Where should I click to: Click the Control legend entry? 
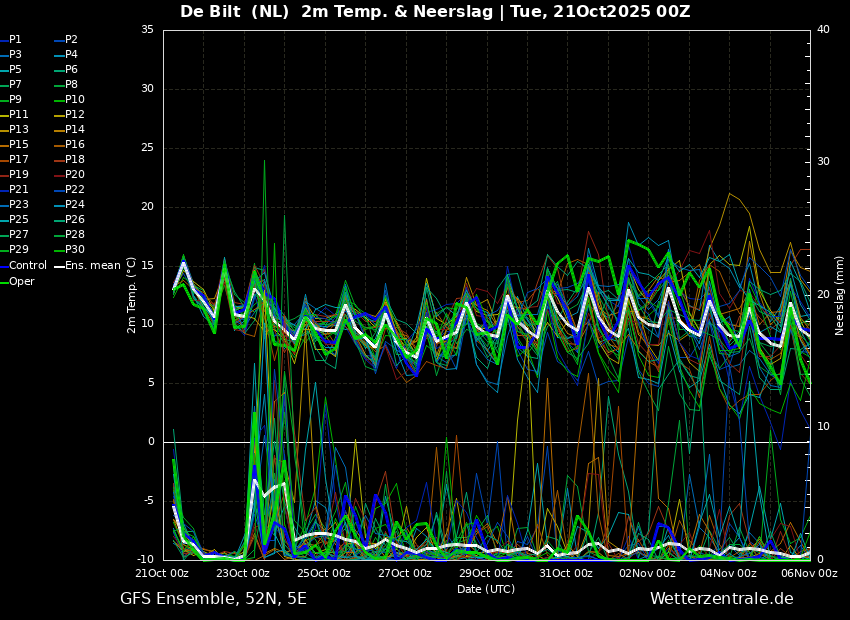(23, 266)
